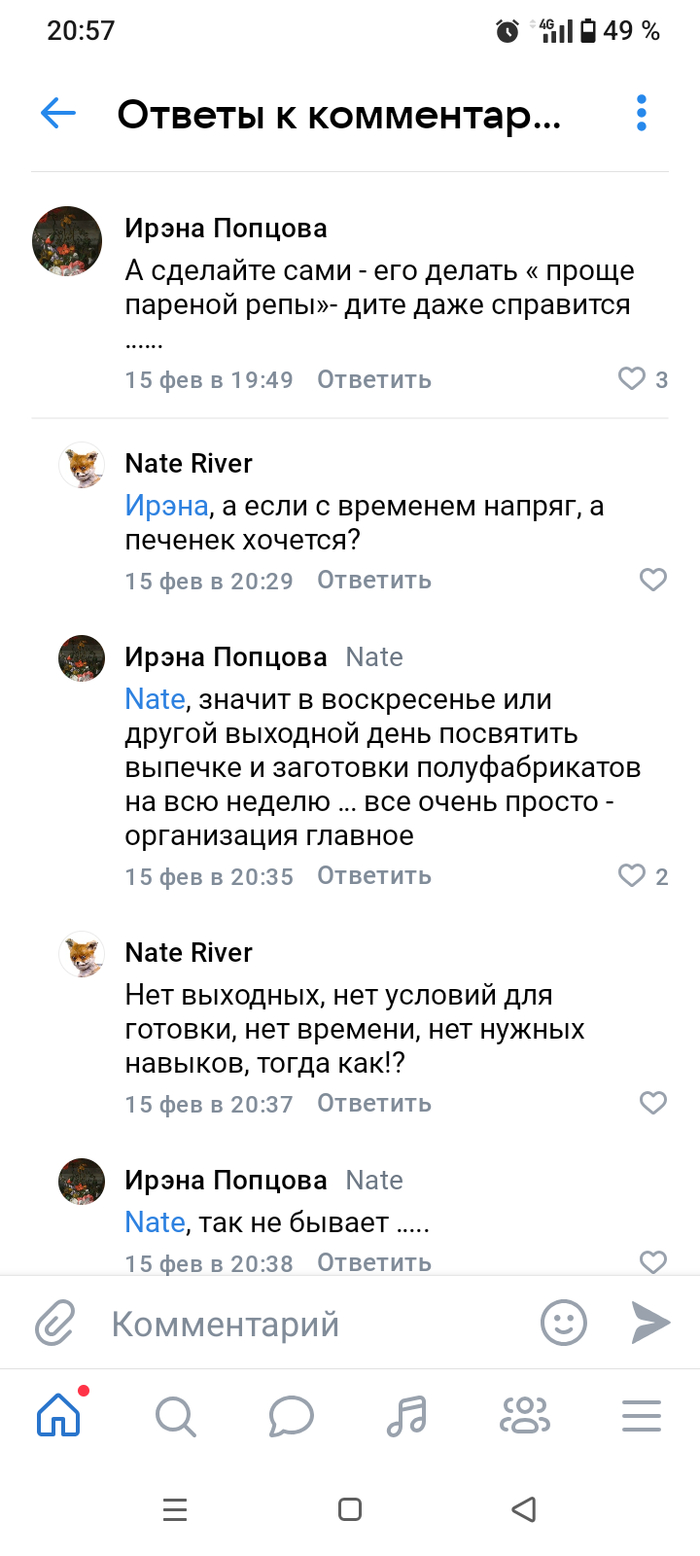Tap the back arrow in header
The height and width of the screenshot is (1556, 700).
point(58,114)
